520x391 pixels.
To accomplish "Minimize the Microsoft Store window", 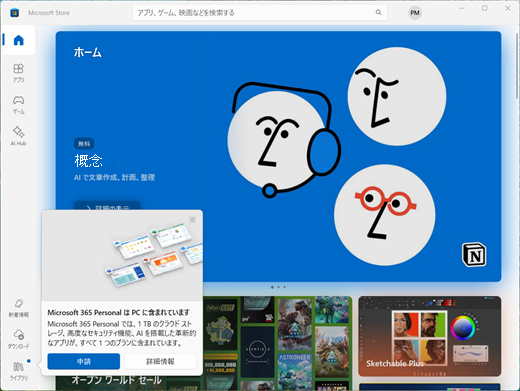I will click(461, 8).
